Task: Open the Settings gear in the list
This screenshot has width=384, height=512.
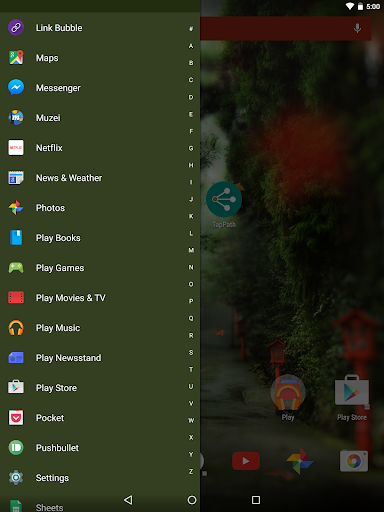Action: [16, 478]
